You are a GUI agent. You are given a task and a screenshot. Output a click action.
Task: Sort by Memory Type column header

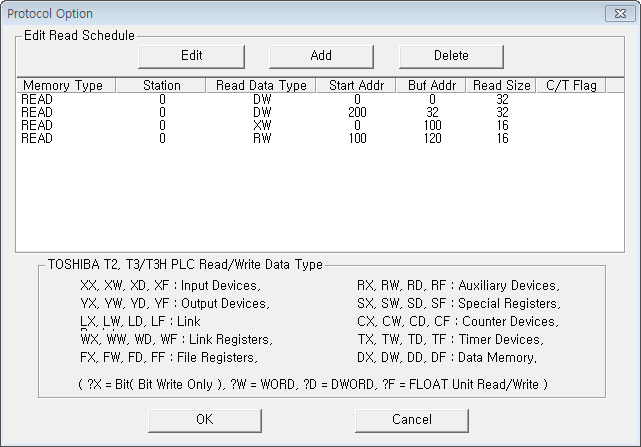66,85
